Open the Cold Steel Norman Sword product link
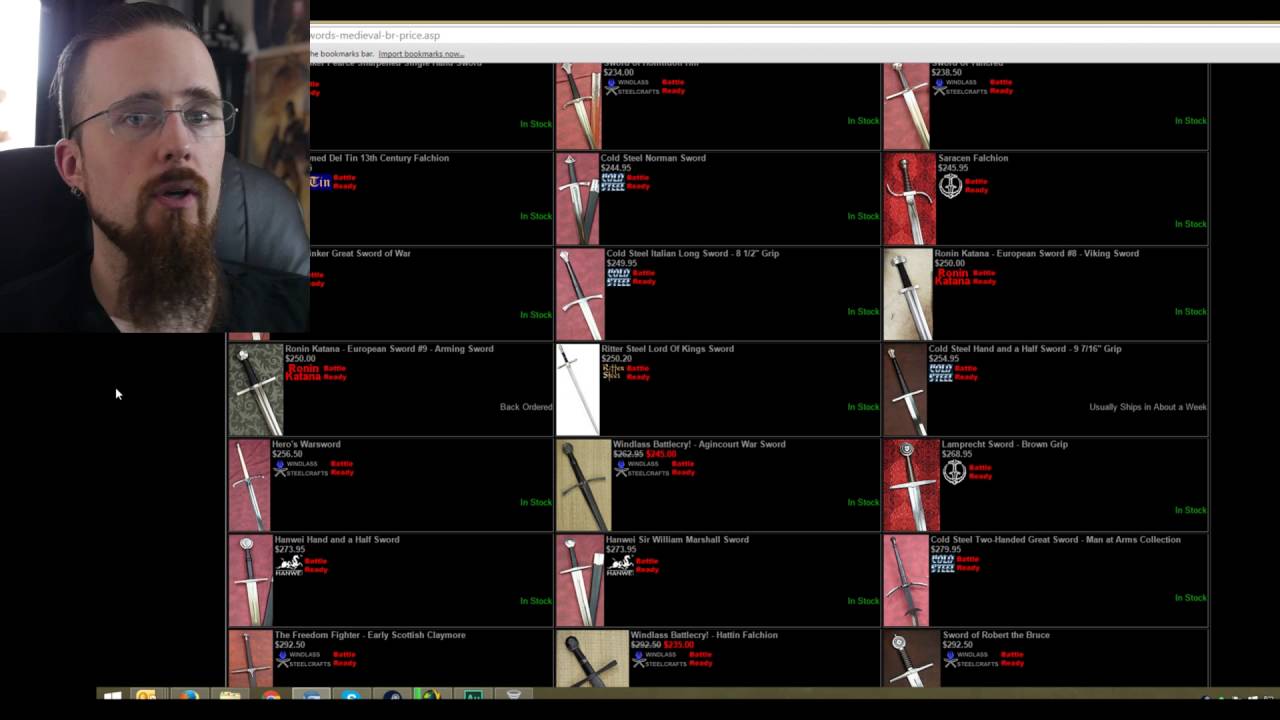Screen dimensions: 1280x720 pyautogui.click(x=653, y=158)
